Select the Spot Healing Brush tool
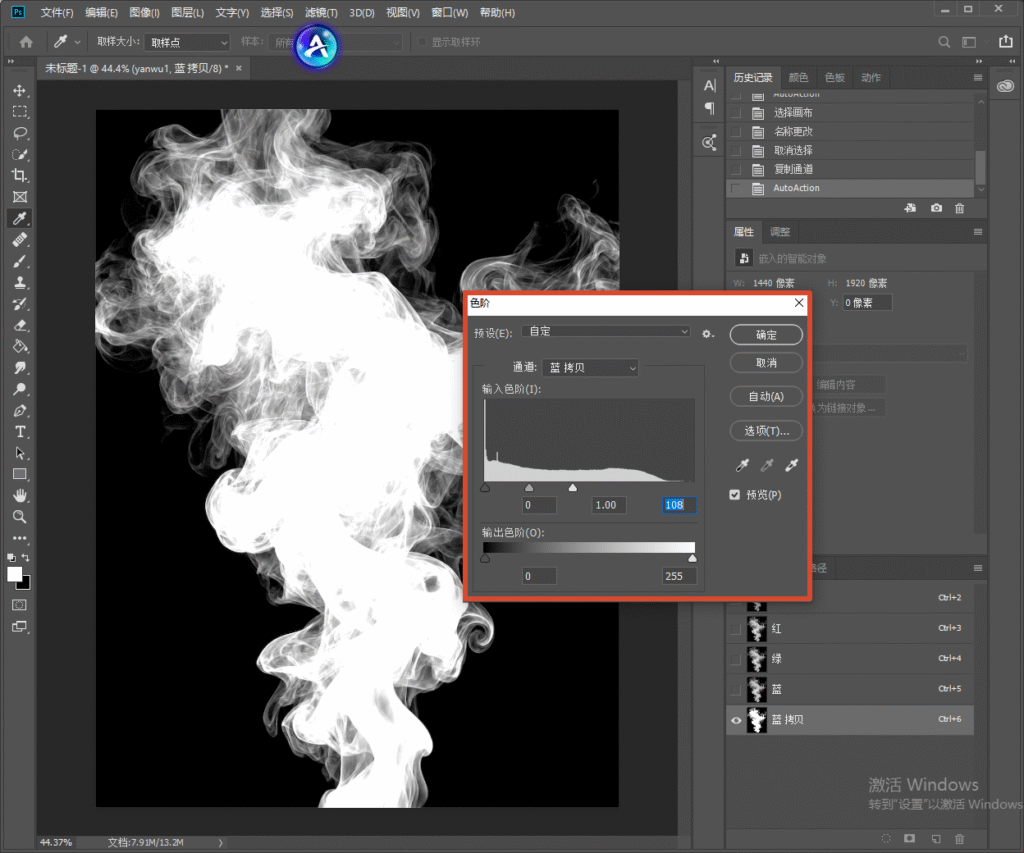Viewport: 1024px width, 853px height. (x=20, y=240)
